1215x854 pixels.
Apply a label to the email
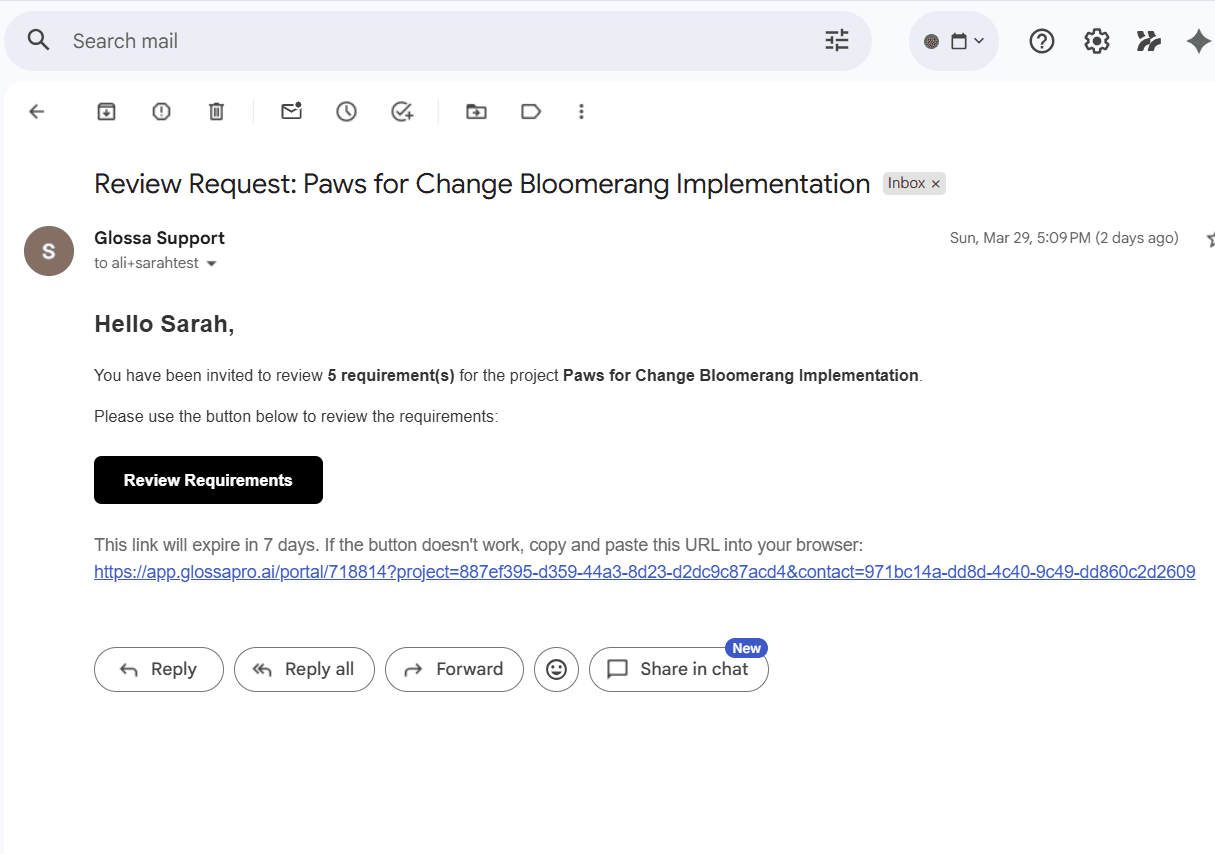[531, 111]
